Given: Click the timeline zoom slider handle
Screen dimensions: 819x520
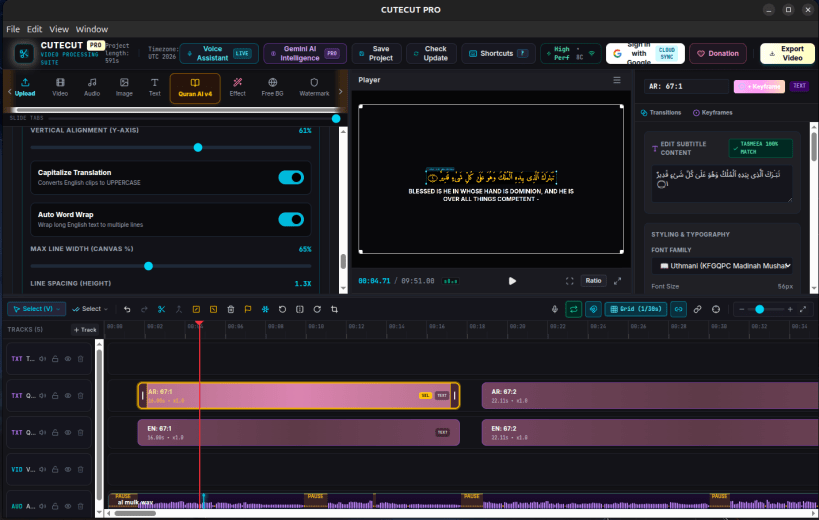Looking at the screenshot, I should pos(759,309).
